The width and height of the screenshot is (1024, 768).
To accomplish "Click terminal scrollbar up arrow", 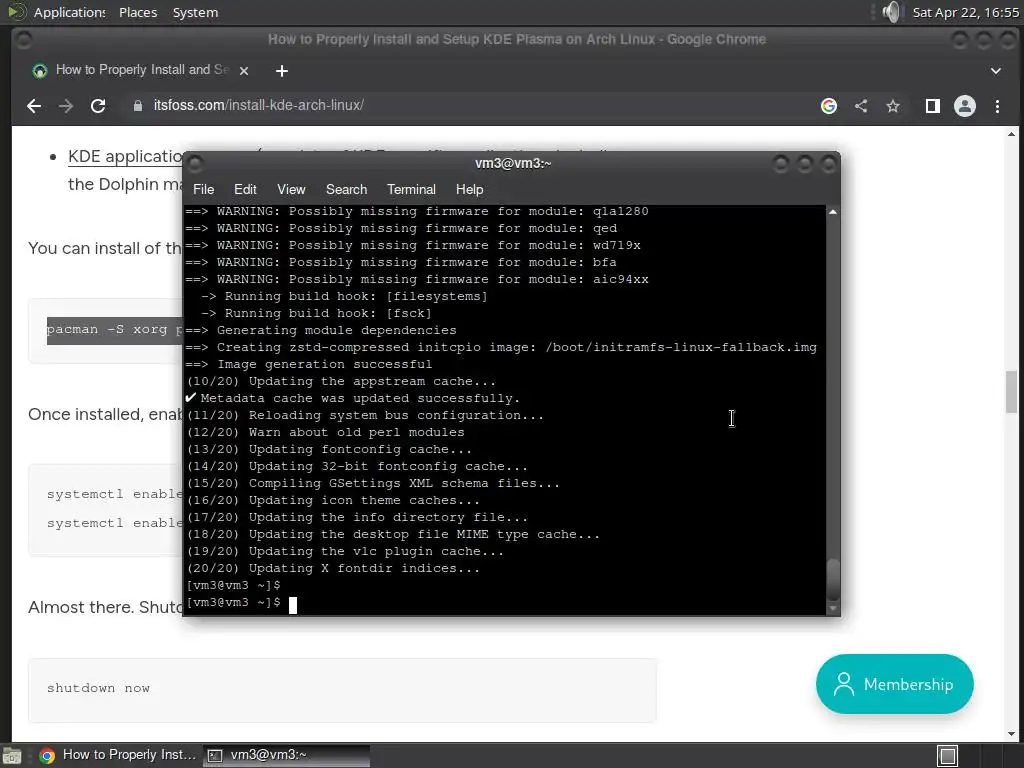I will pyautogui.click(x=833, y=212).
